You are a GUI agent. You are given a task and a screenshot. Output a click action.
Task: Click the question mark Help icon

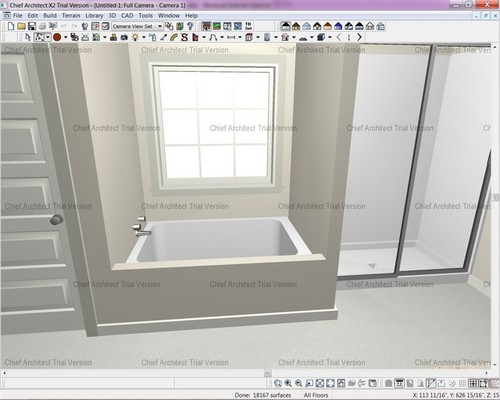190,26
